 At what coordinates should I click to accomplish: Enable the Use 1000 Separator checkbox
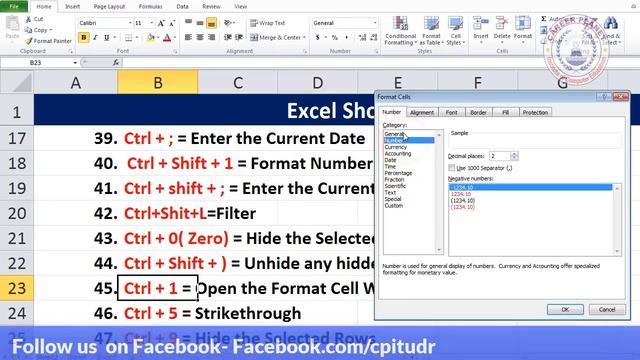coord(451,168)
